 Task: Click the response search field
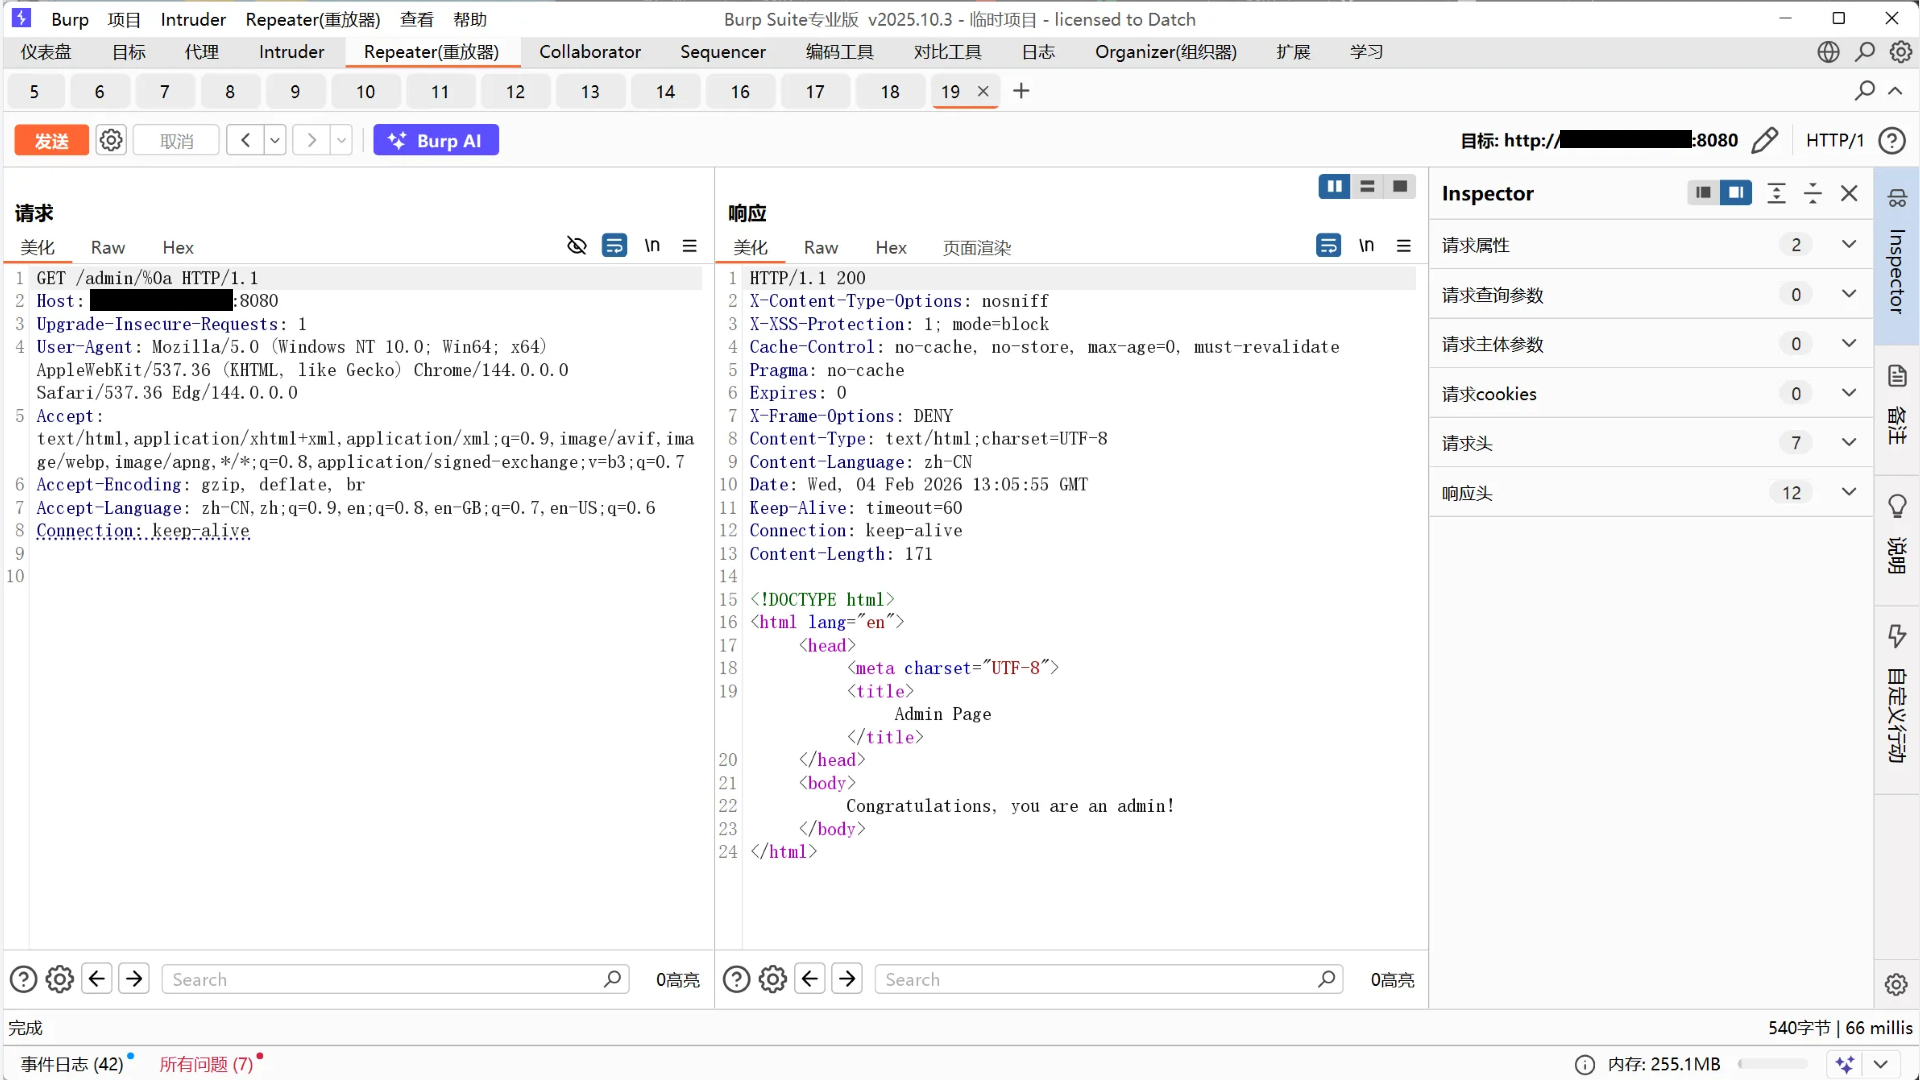pos(1108,979)
